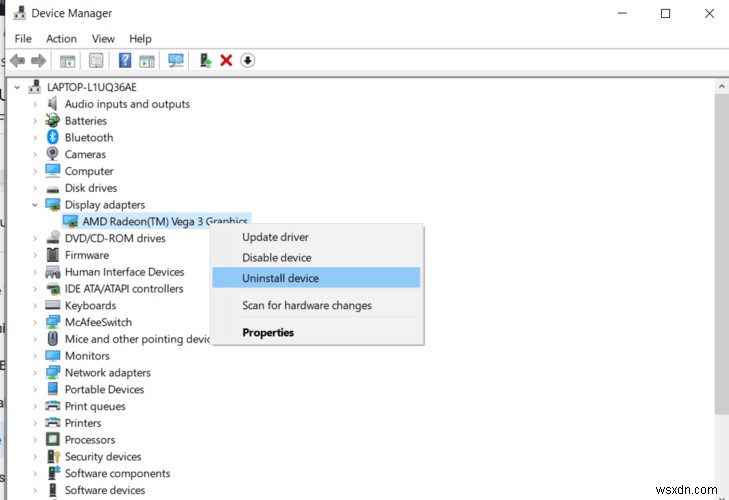The image size is (729, 500).
Task: Click the scan for hardware changes monitor icon
Action: (176, 60)
